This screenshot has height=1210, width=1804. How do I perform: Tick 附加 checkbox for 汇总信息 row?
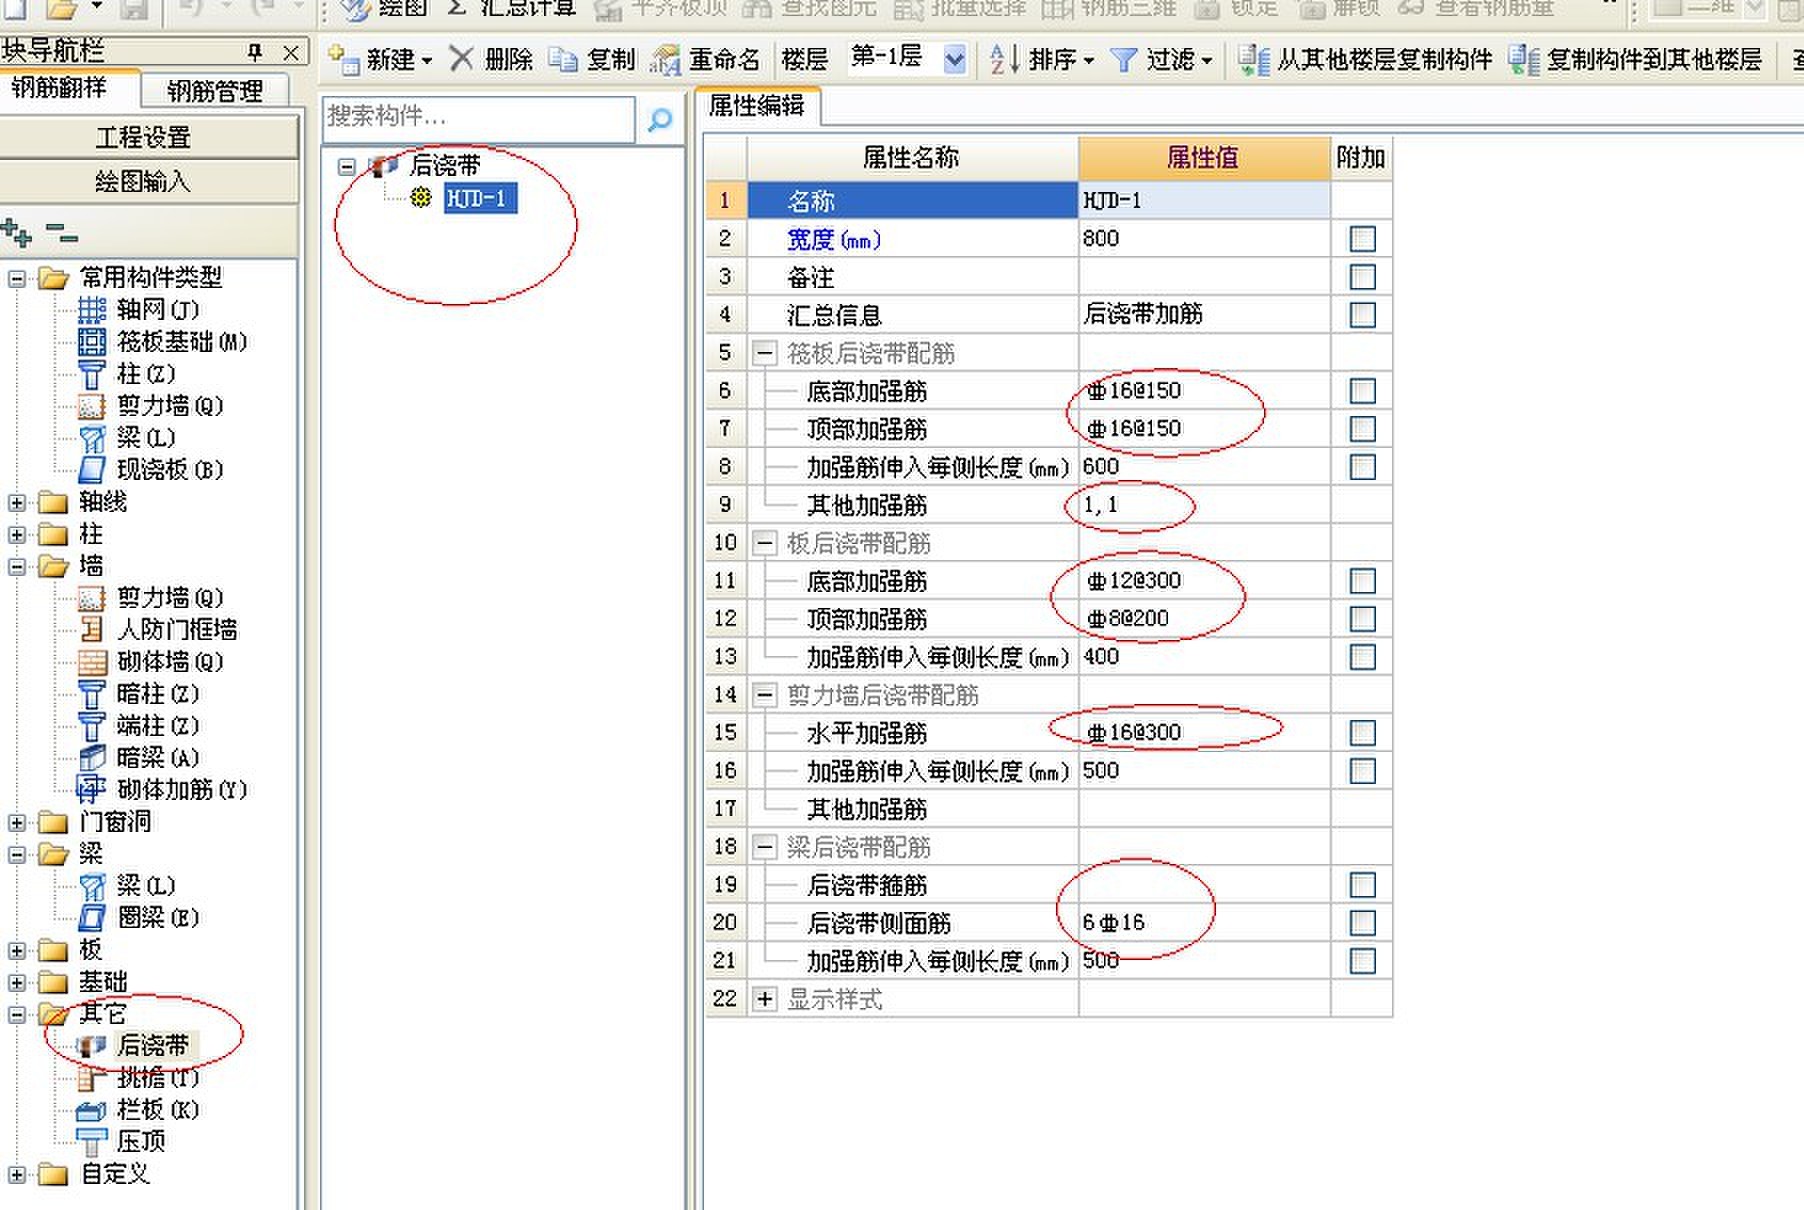point(1362,315)
